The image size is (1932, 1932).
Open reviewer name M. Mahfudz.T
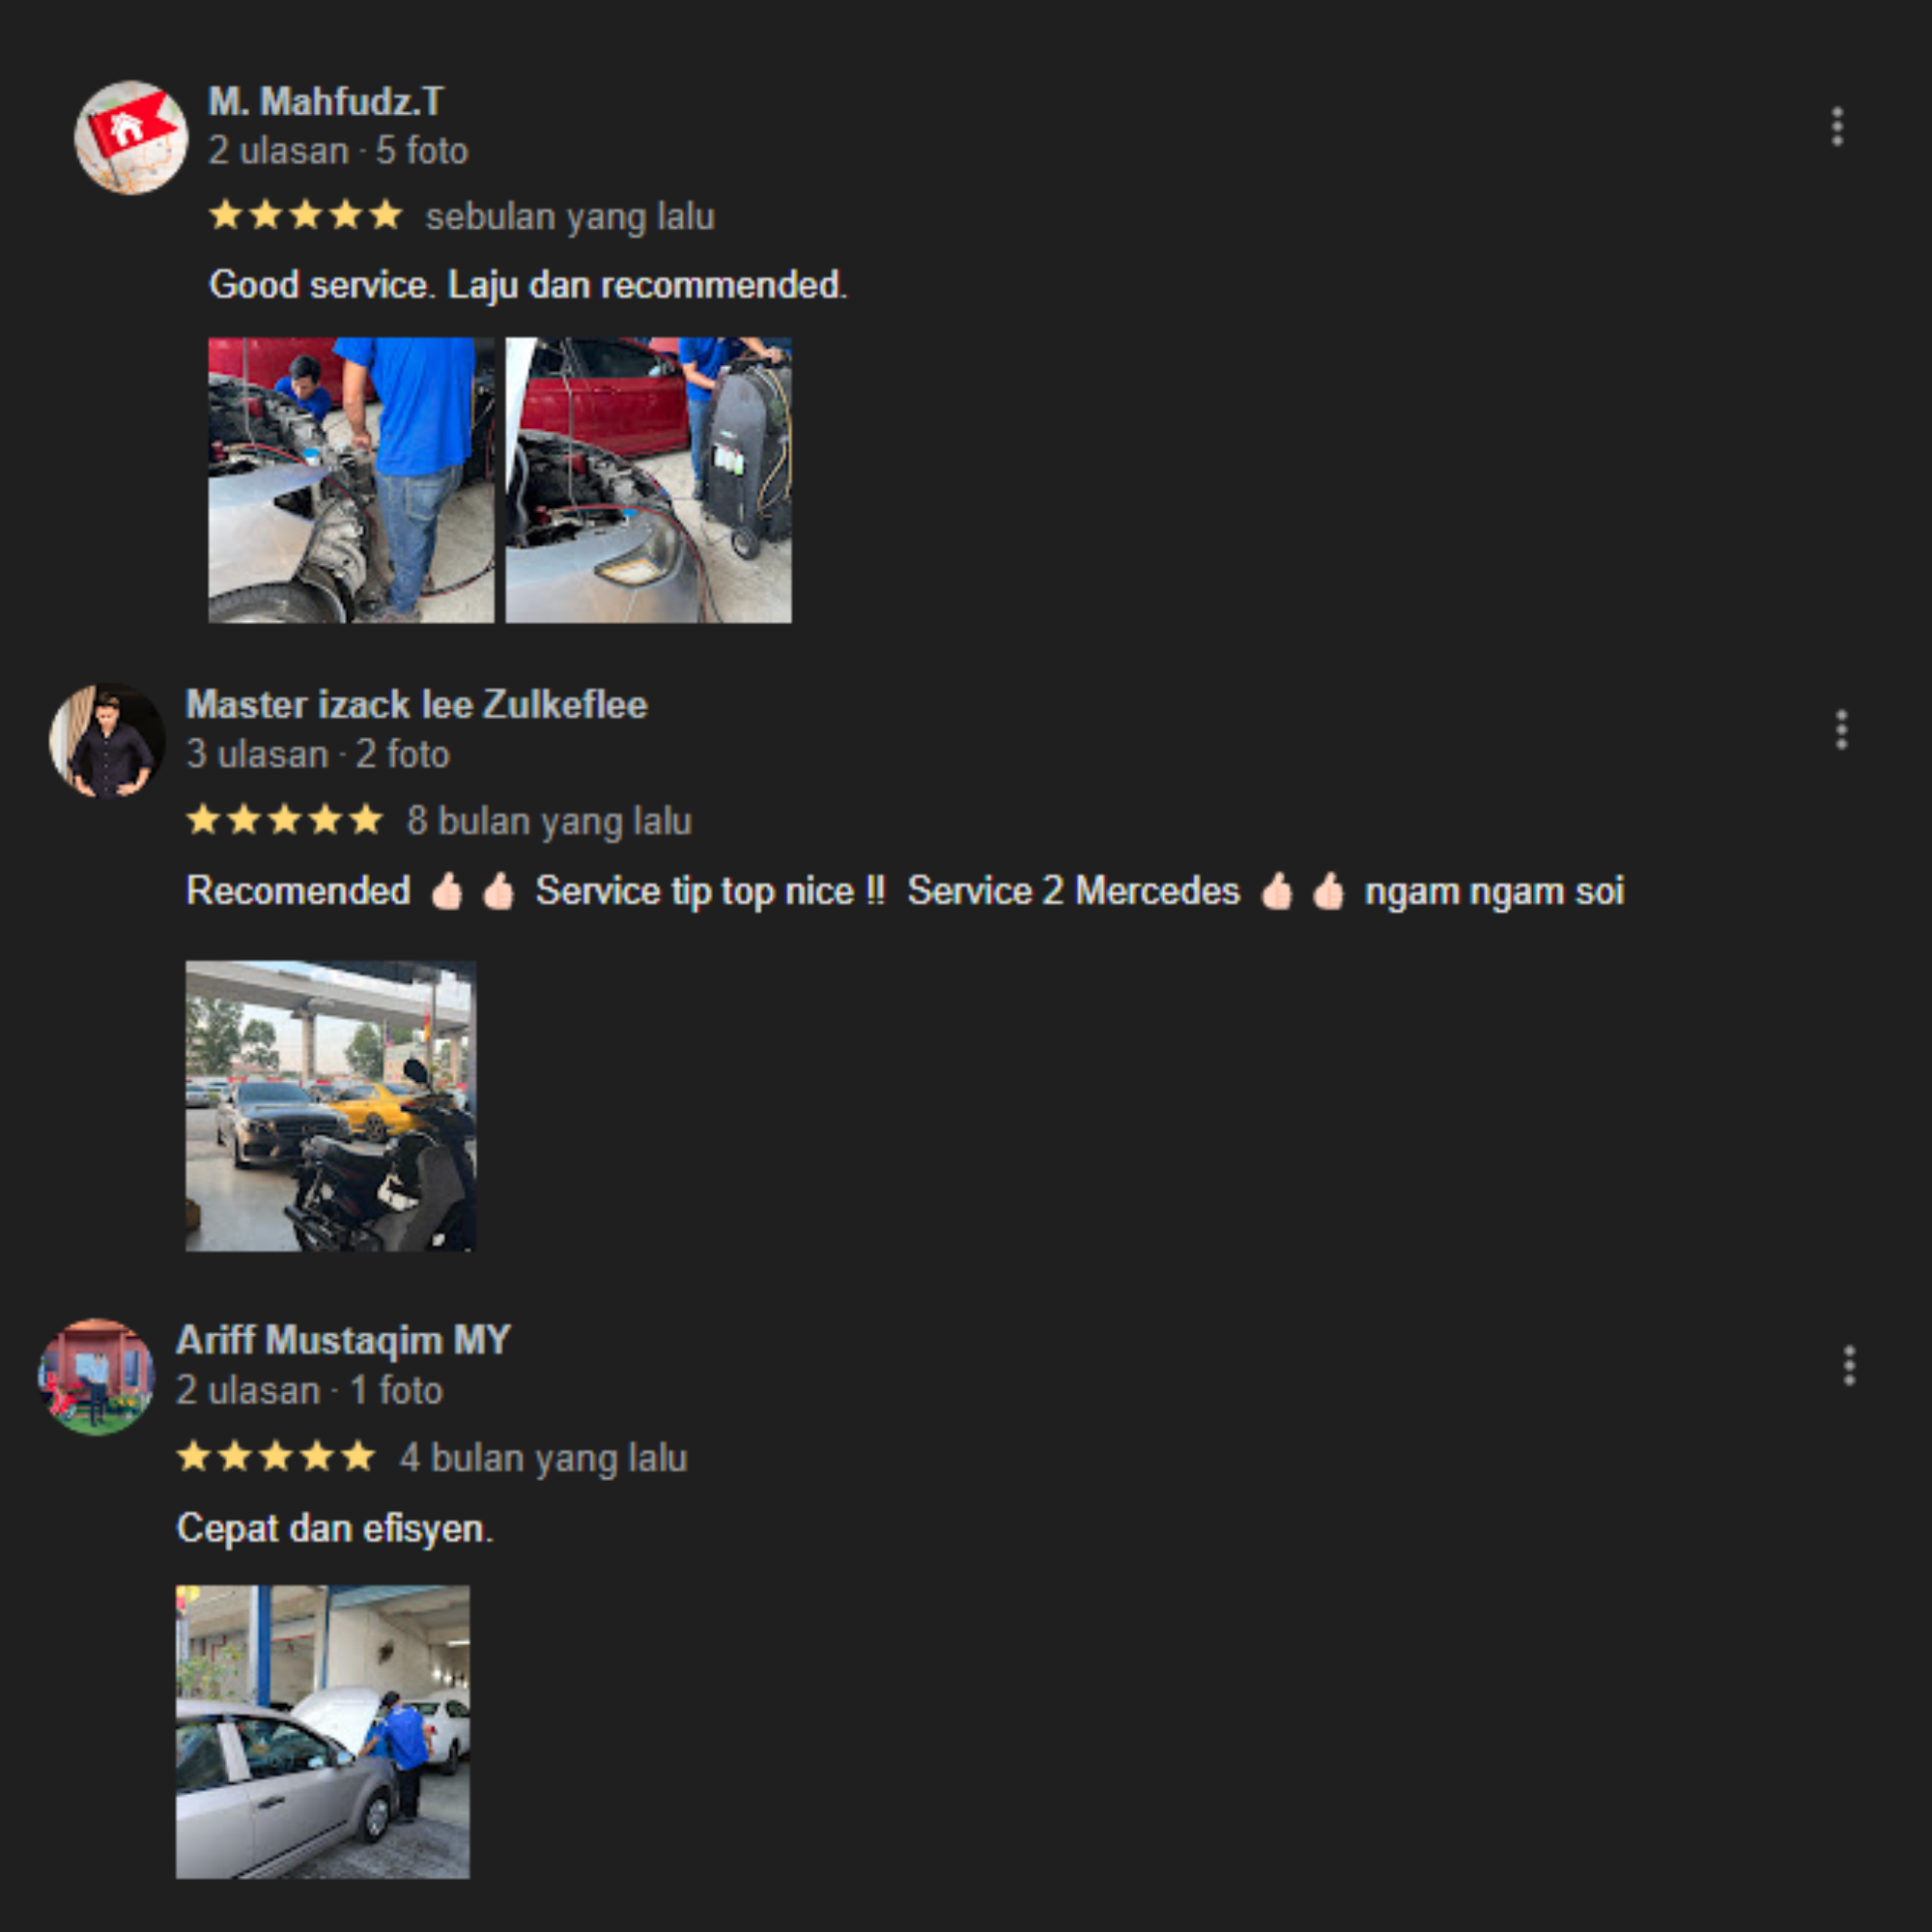pyautogui.click(x=326, y=101)
